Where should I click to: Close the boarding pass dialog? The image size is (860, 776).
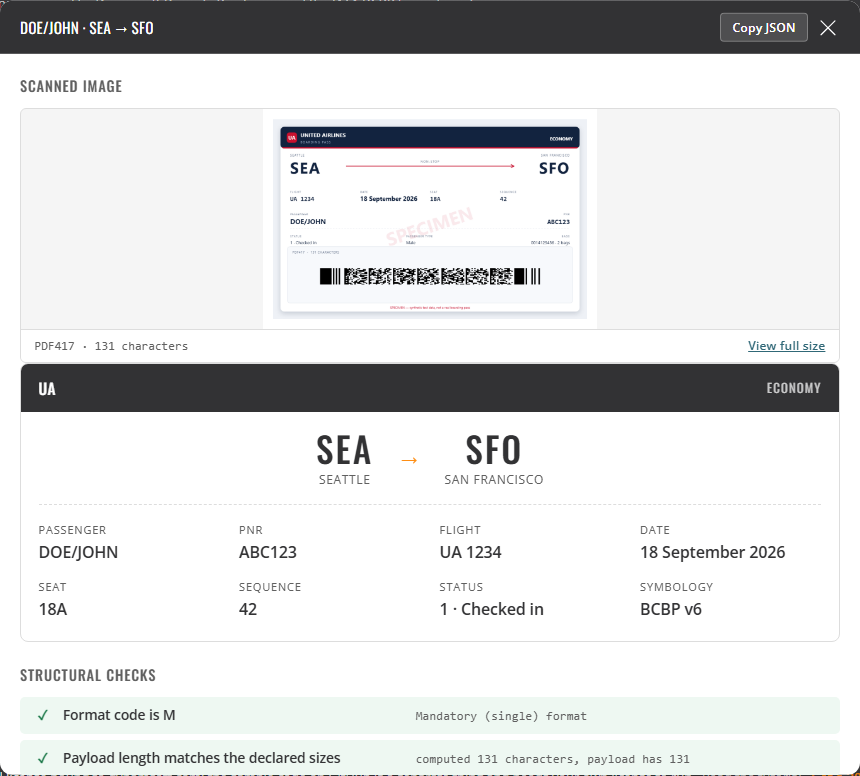coord(828,27)
